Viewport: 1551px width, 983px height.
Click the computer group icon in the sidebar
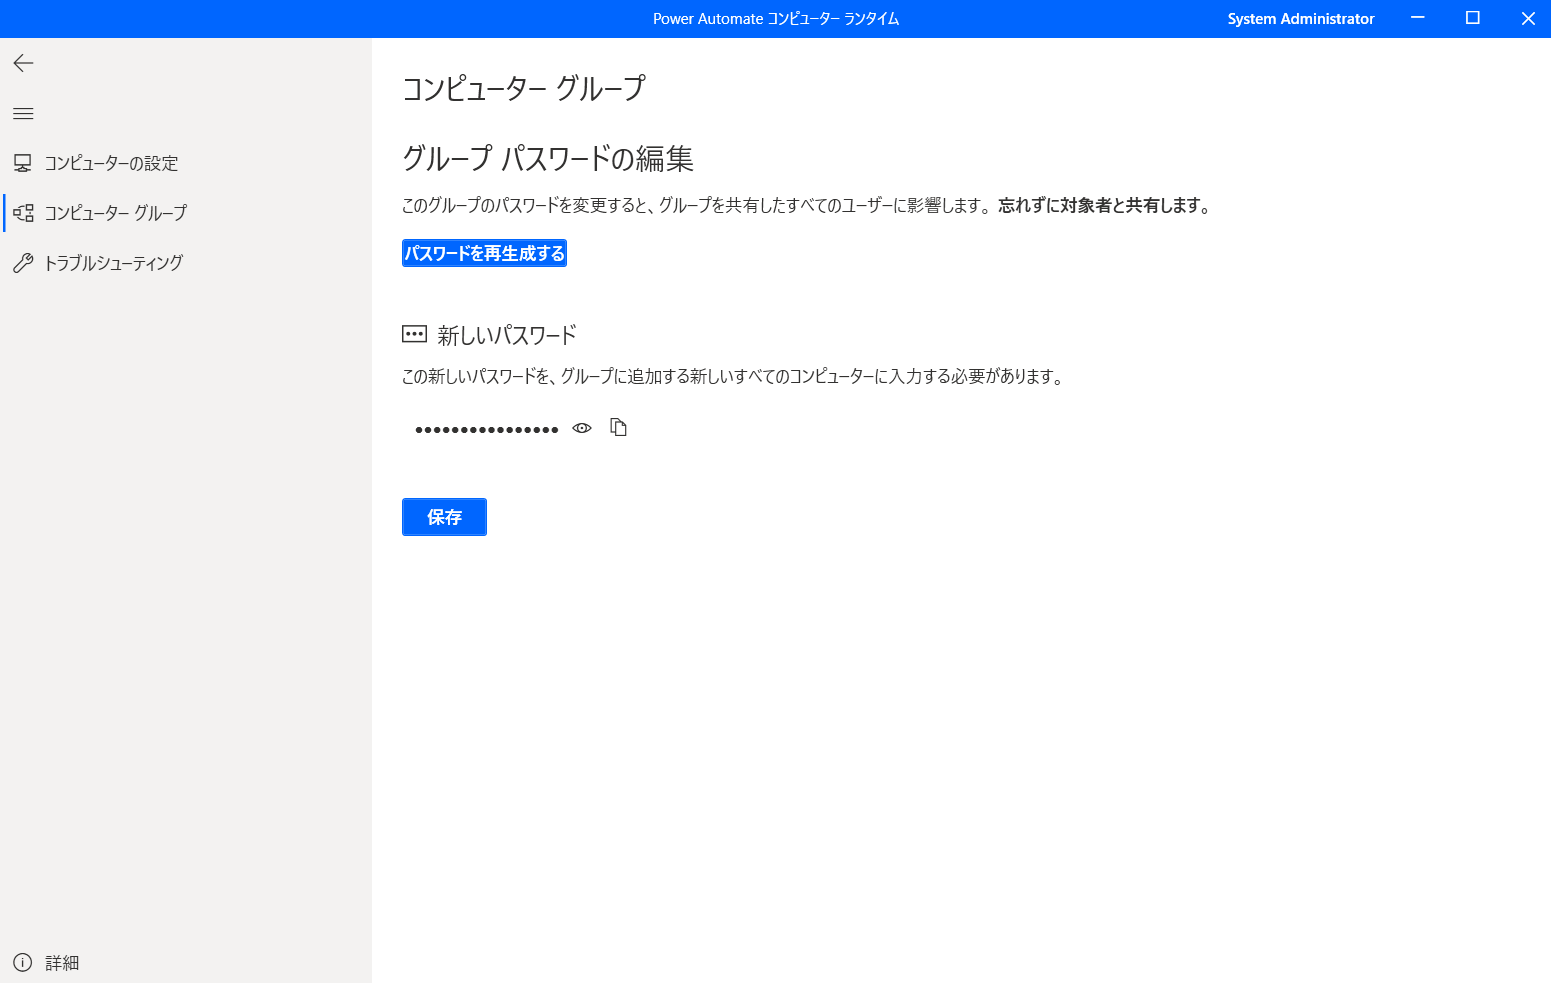point(23,212)
